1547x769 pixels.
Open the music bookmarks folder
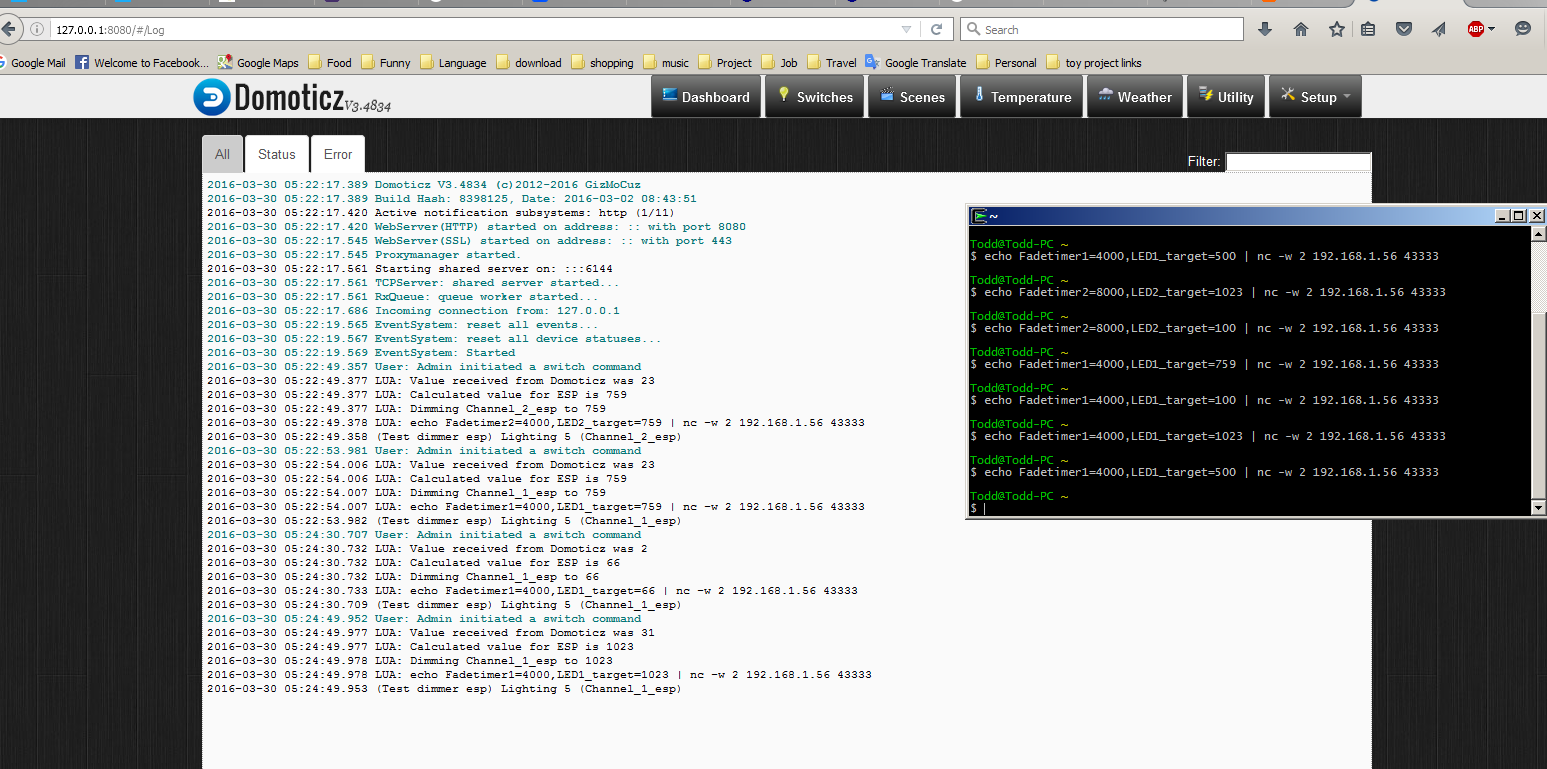click(x=666, y=62)
